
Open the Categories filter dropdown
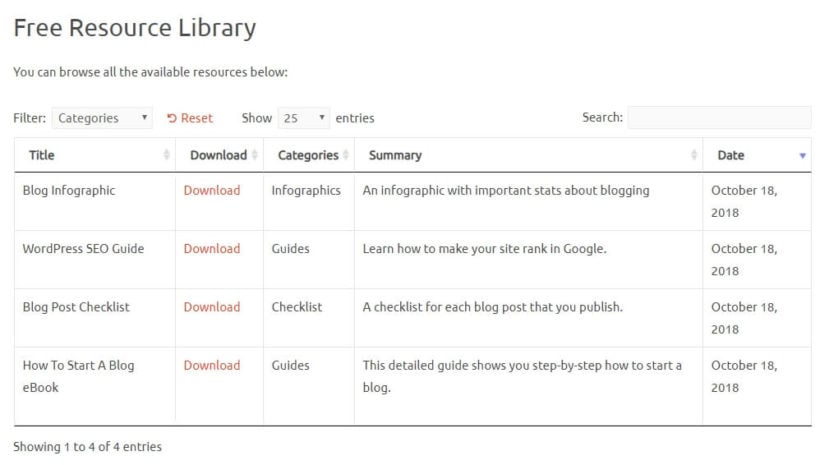[102, 118]
